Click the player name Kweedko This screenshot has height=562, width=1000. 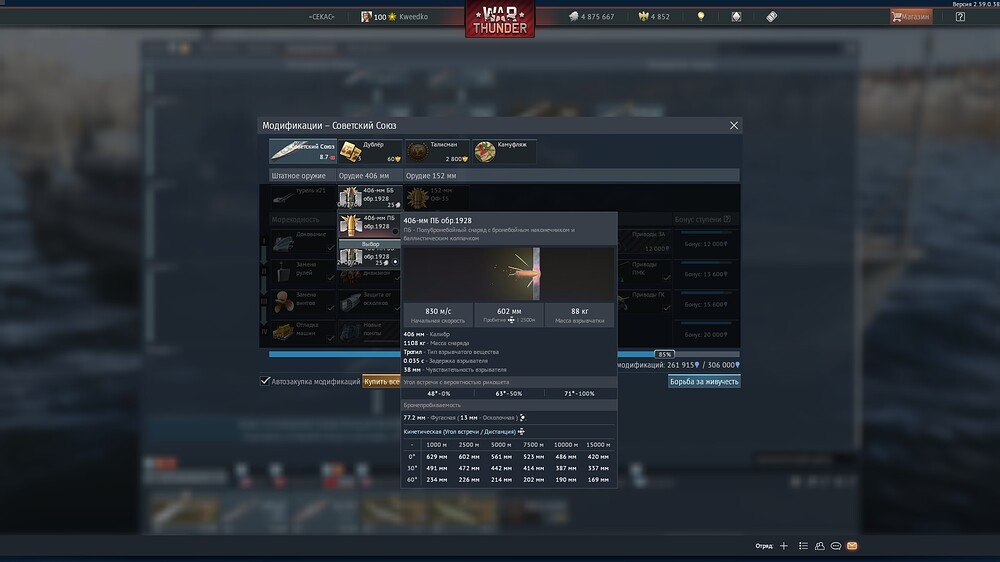pos(413,17)
